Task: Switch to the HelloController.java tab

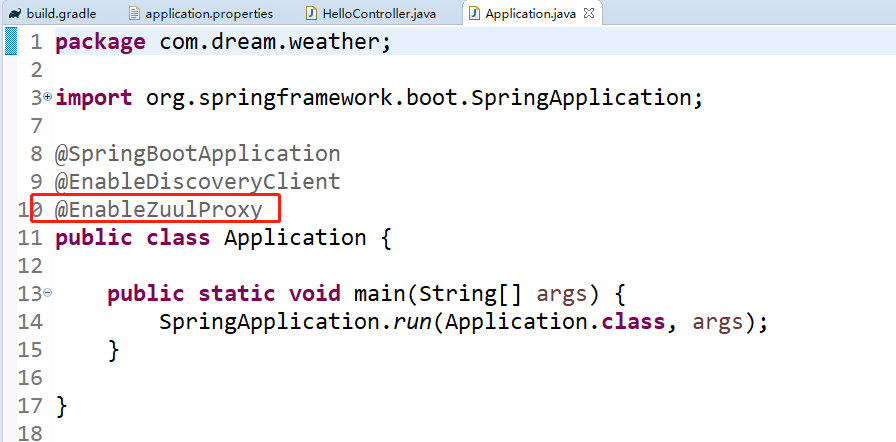Action: point(372,13)
